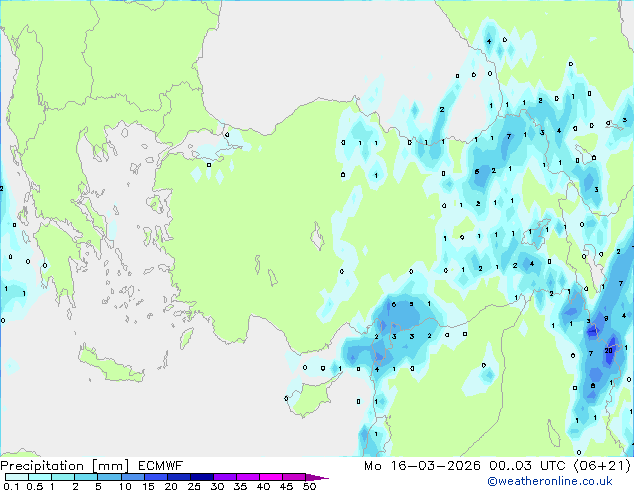Click the 'ECMWF' model label
Viewport: 634px width, 490px height.
coord(161,466)
